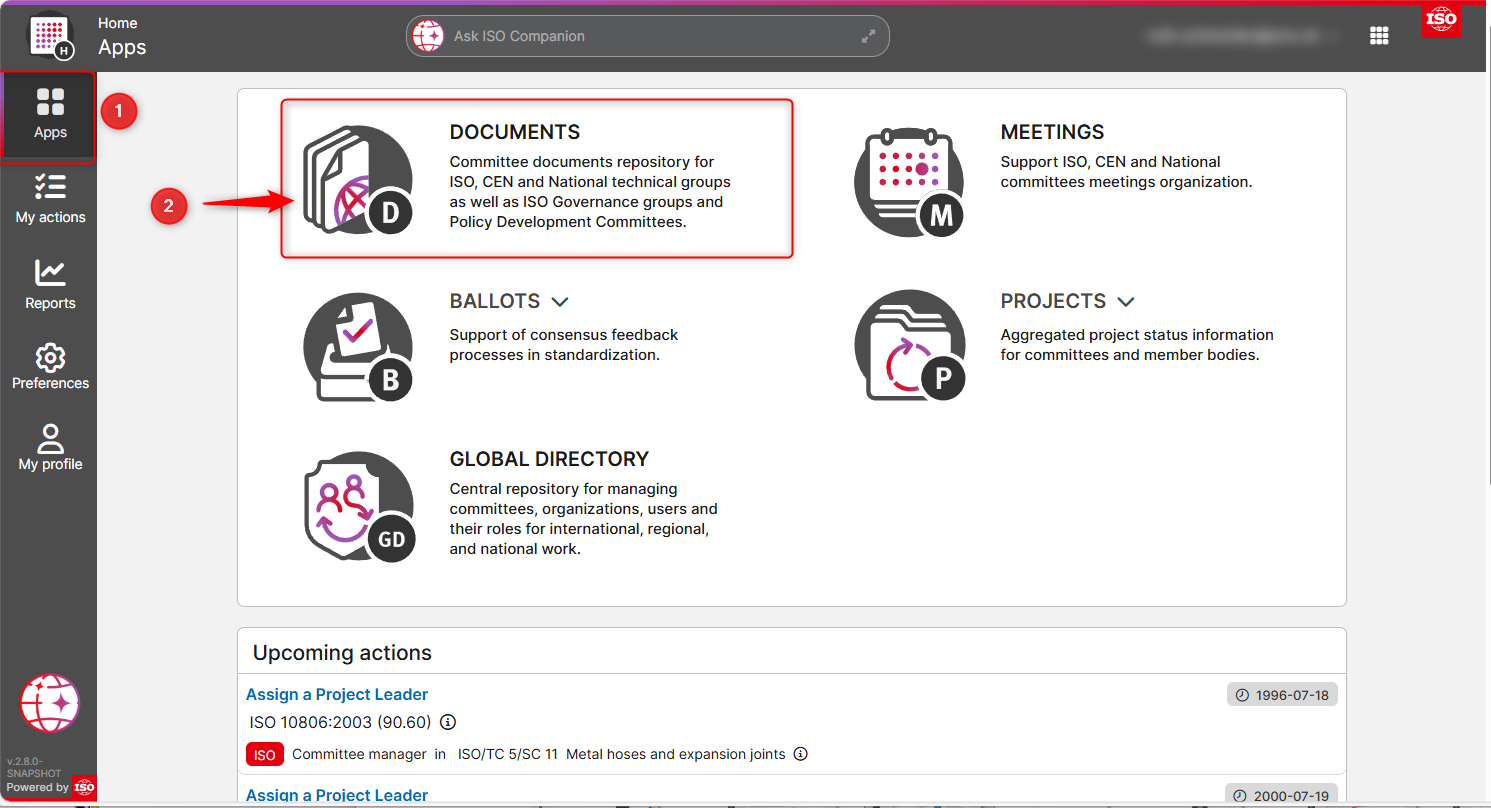Open the Apps section in the sidebar

point(50,115)
